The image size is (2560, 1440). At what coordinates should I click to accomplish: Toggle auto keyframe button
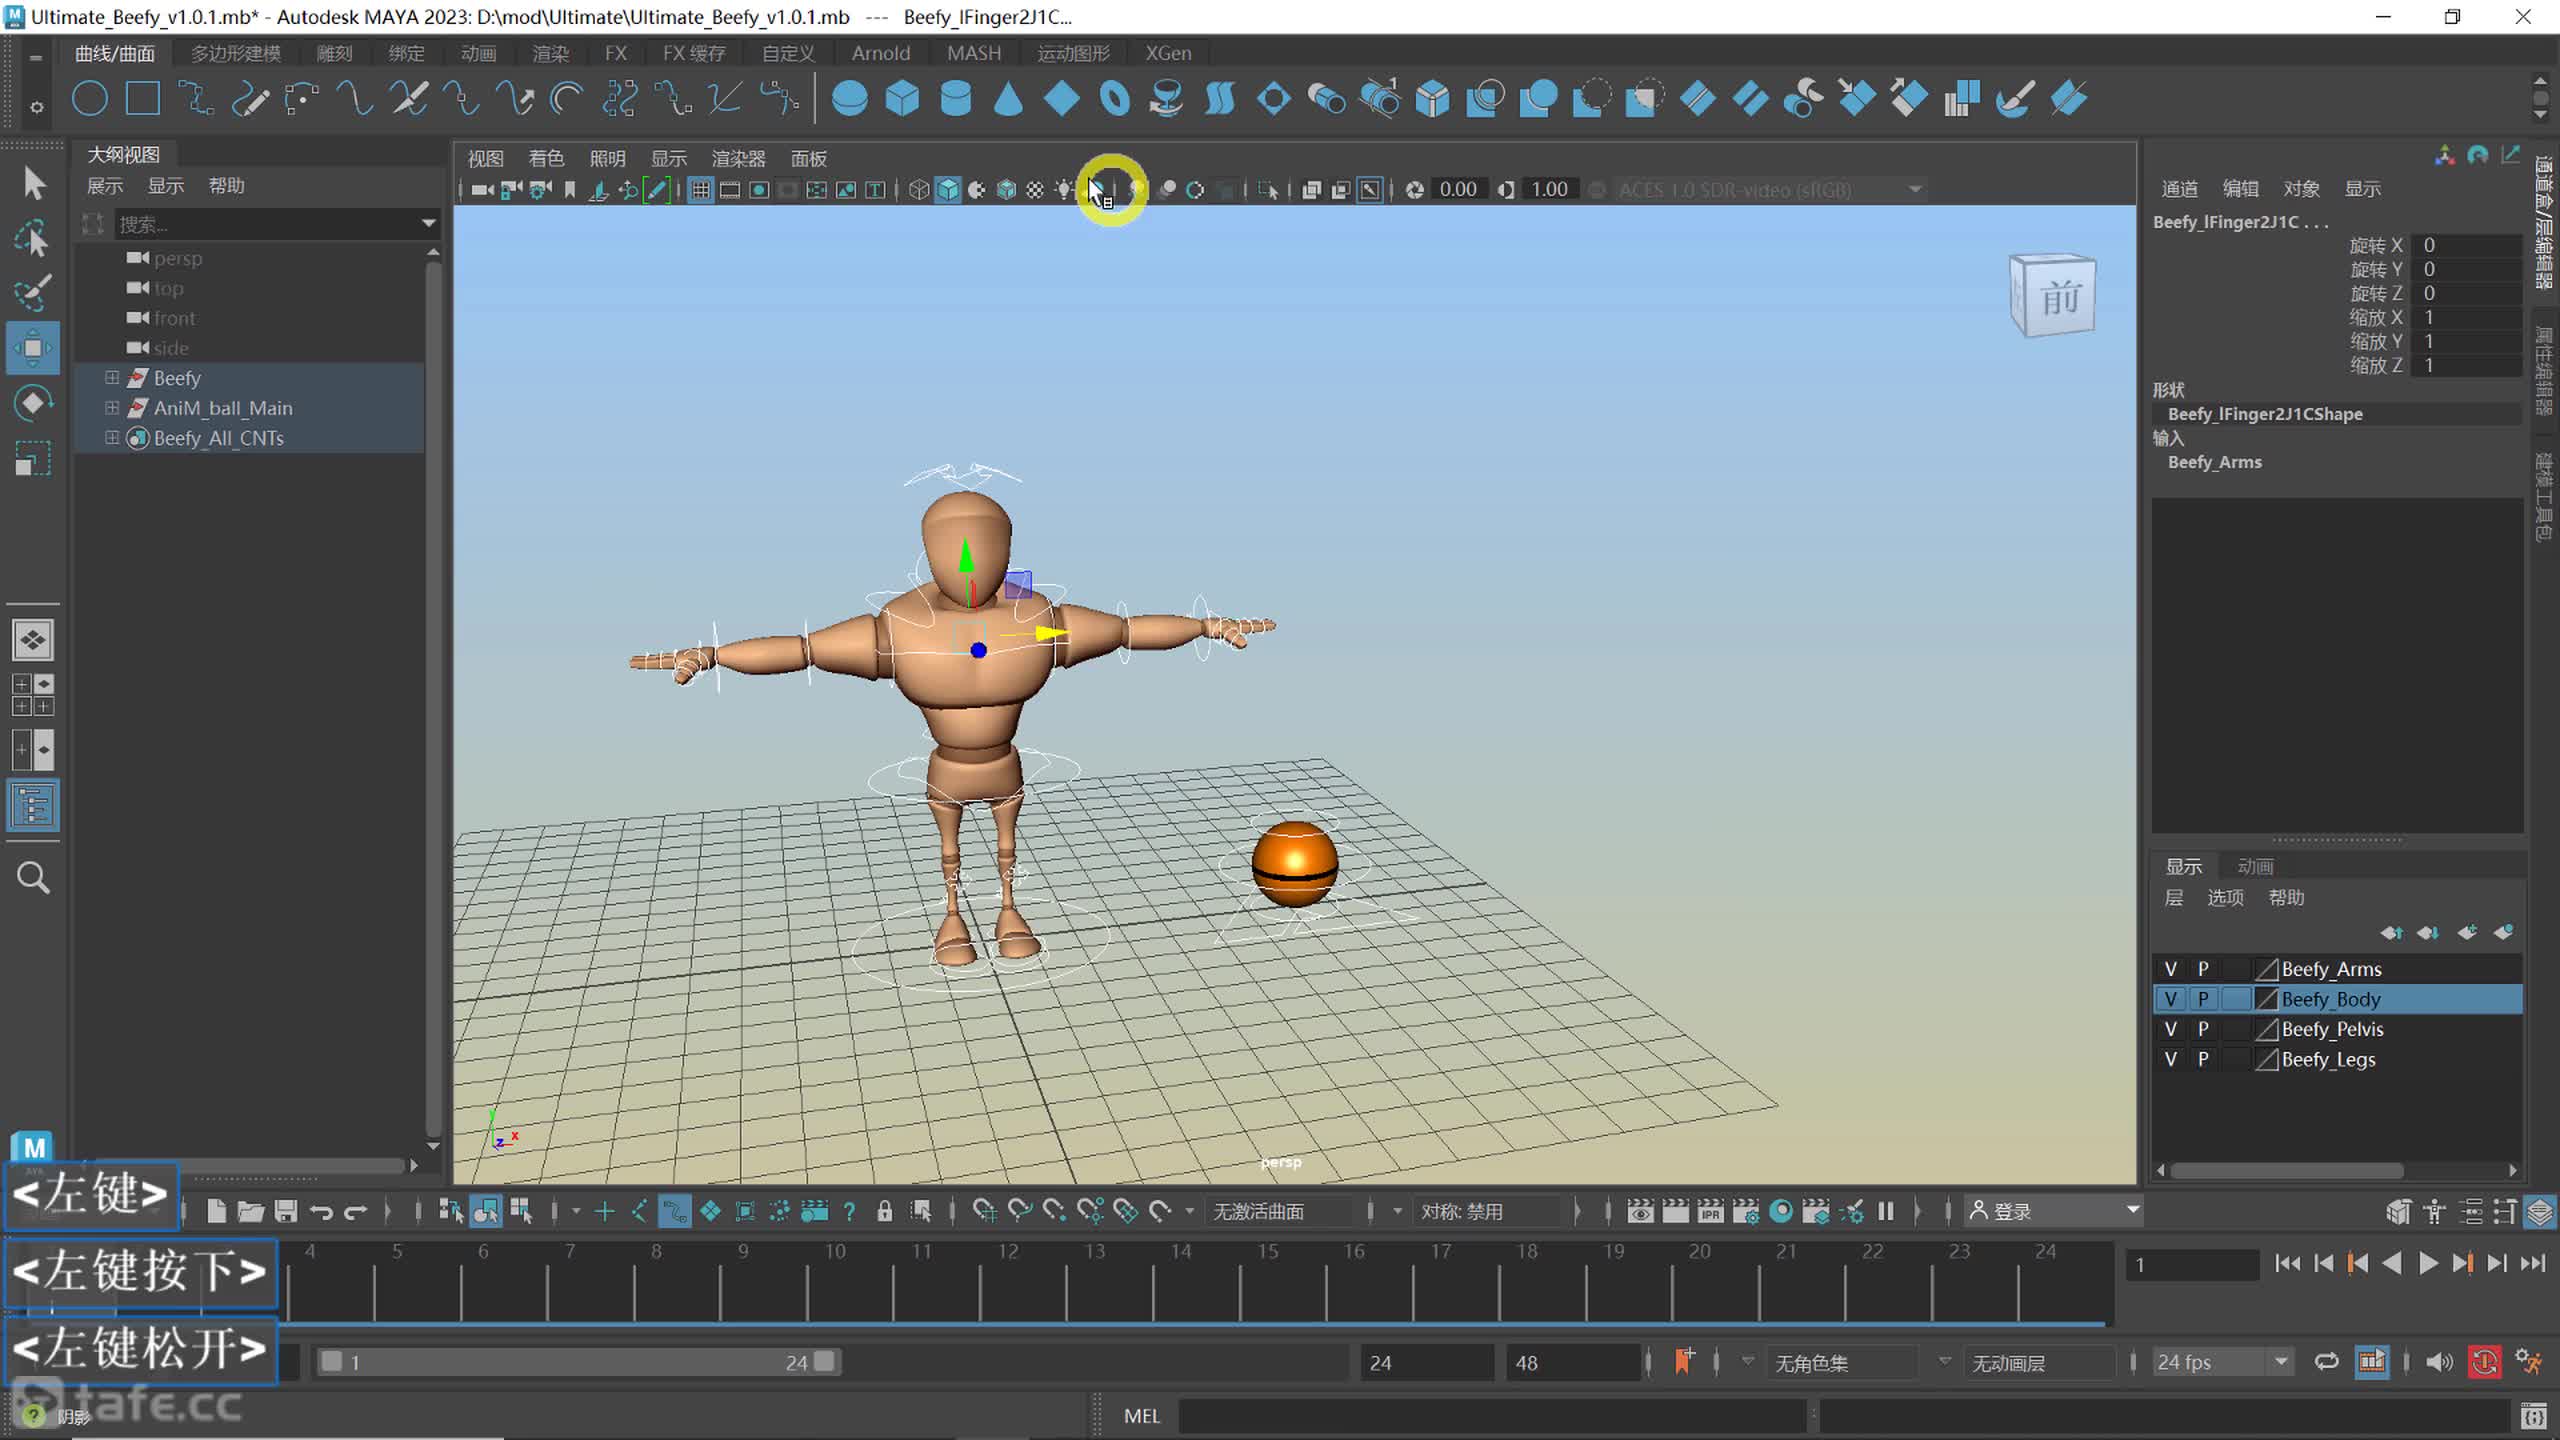pos(2485,1362)
